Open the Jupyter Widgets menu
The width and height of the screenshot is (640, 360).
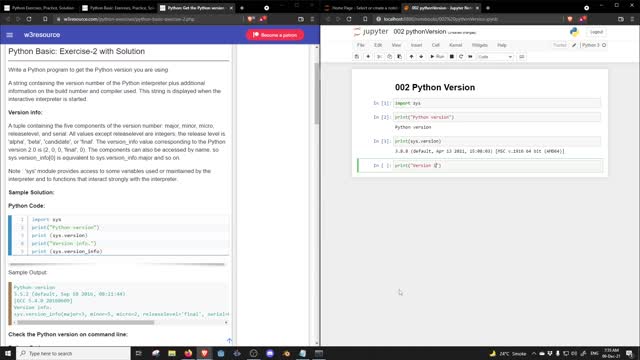point(480,45)
